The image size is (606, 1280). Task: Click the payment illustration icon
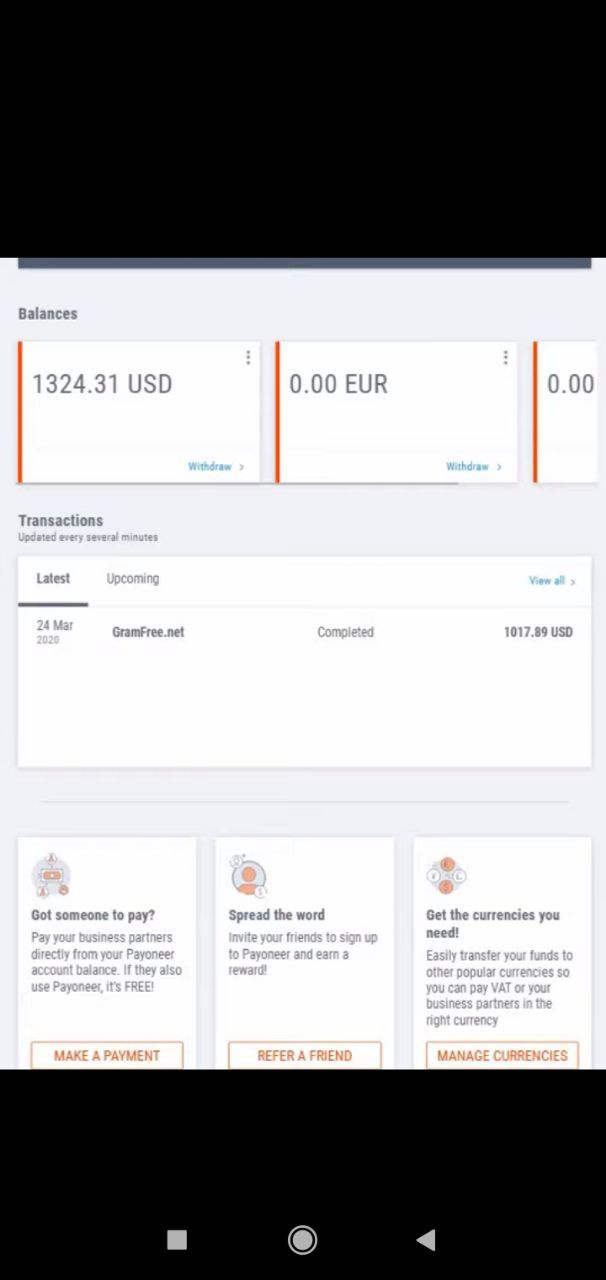[50, 876]
